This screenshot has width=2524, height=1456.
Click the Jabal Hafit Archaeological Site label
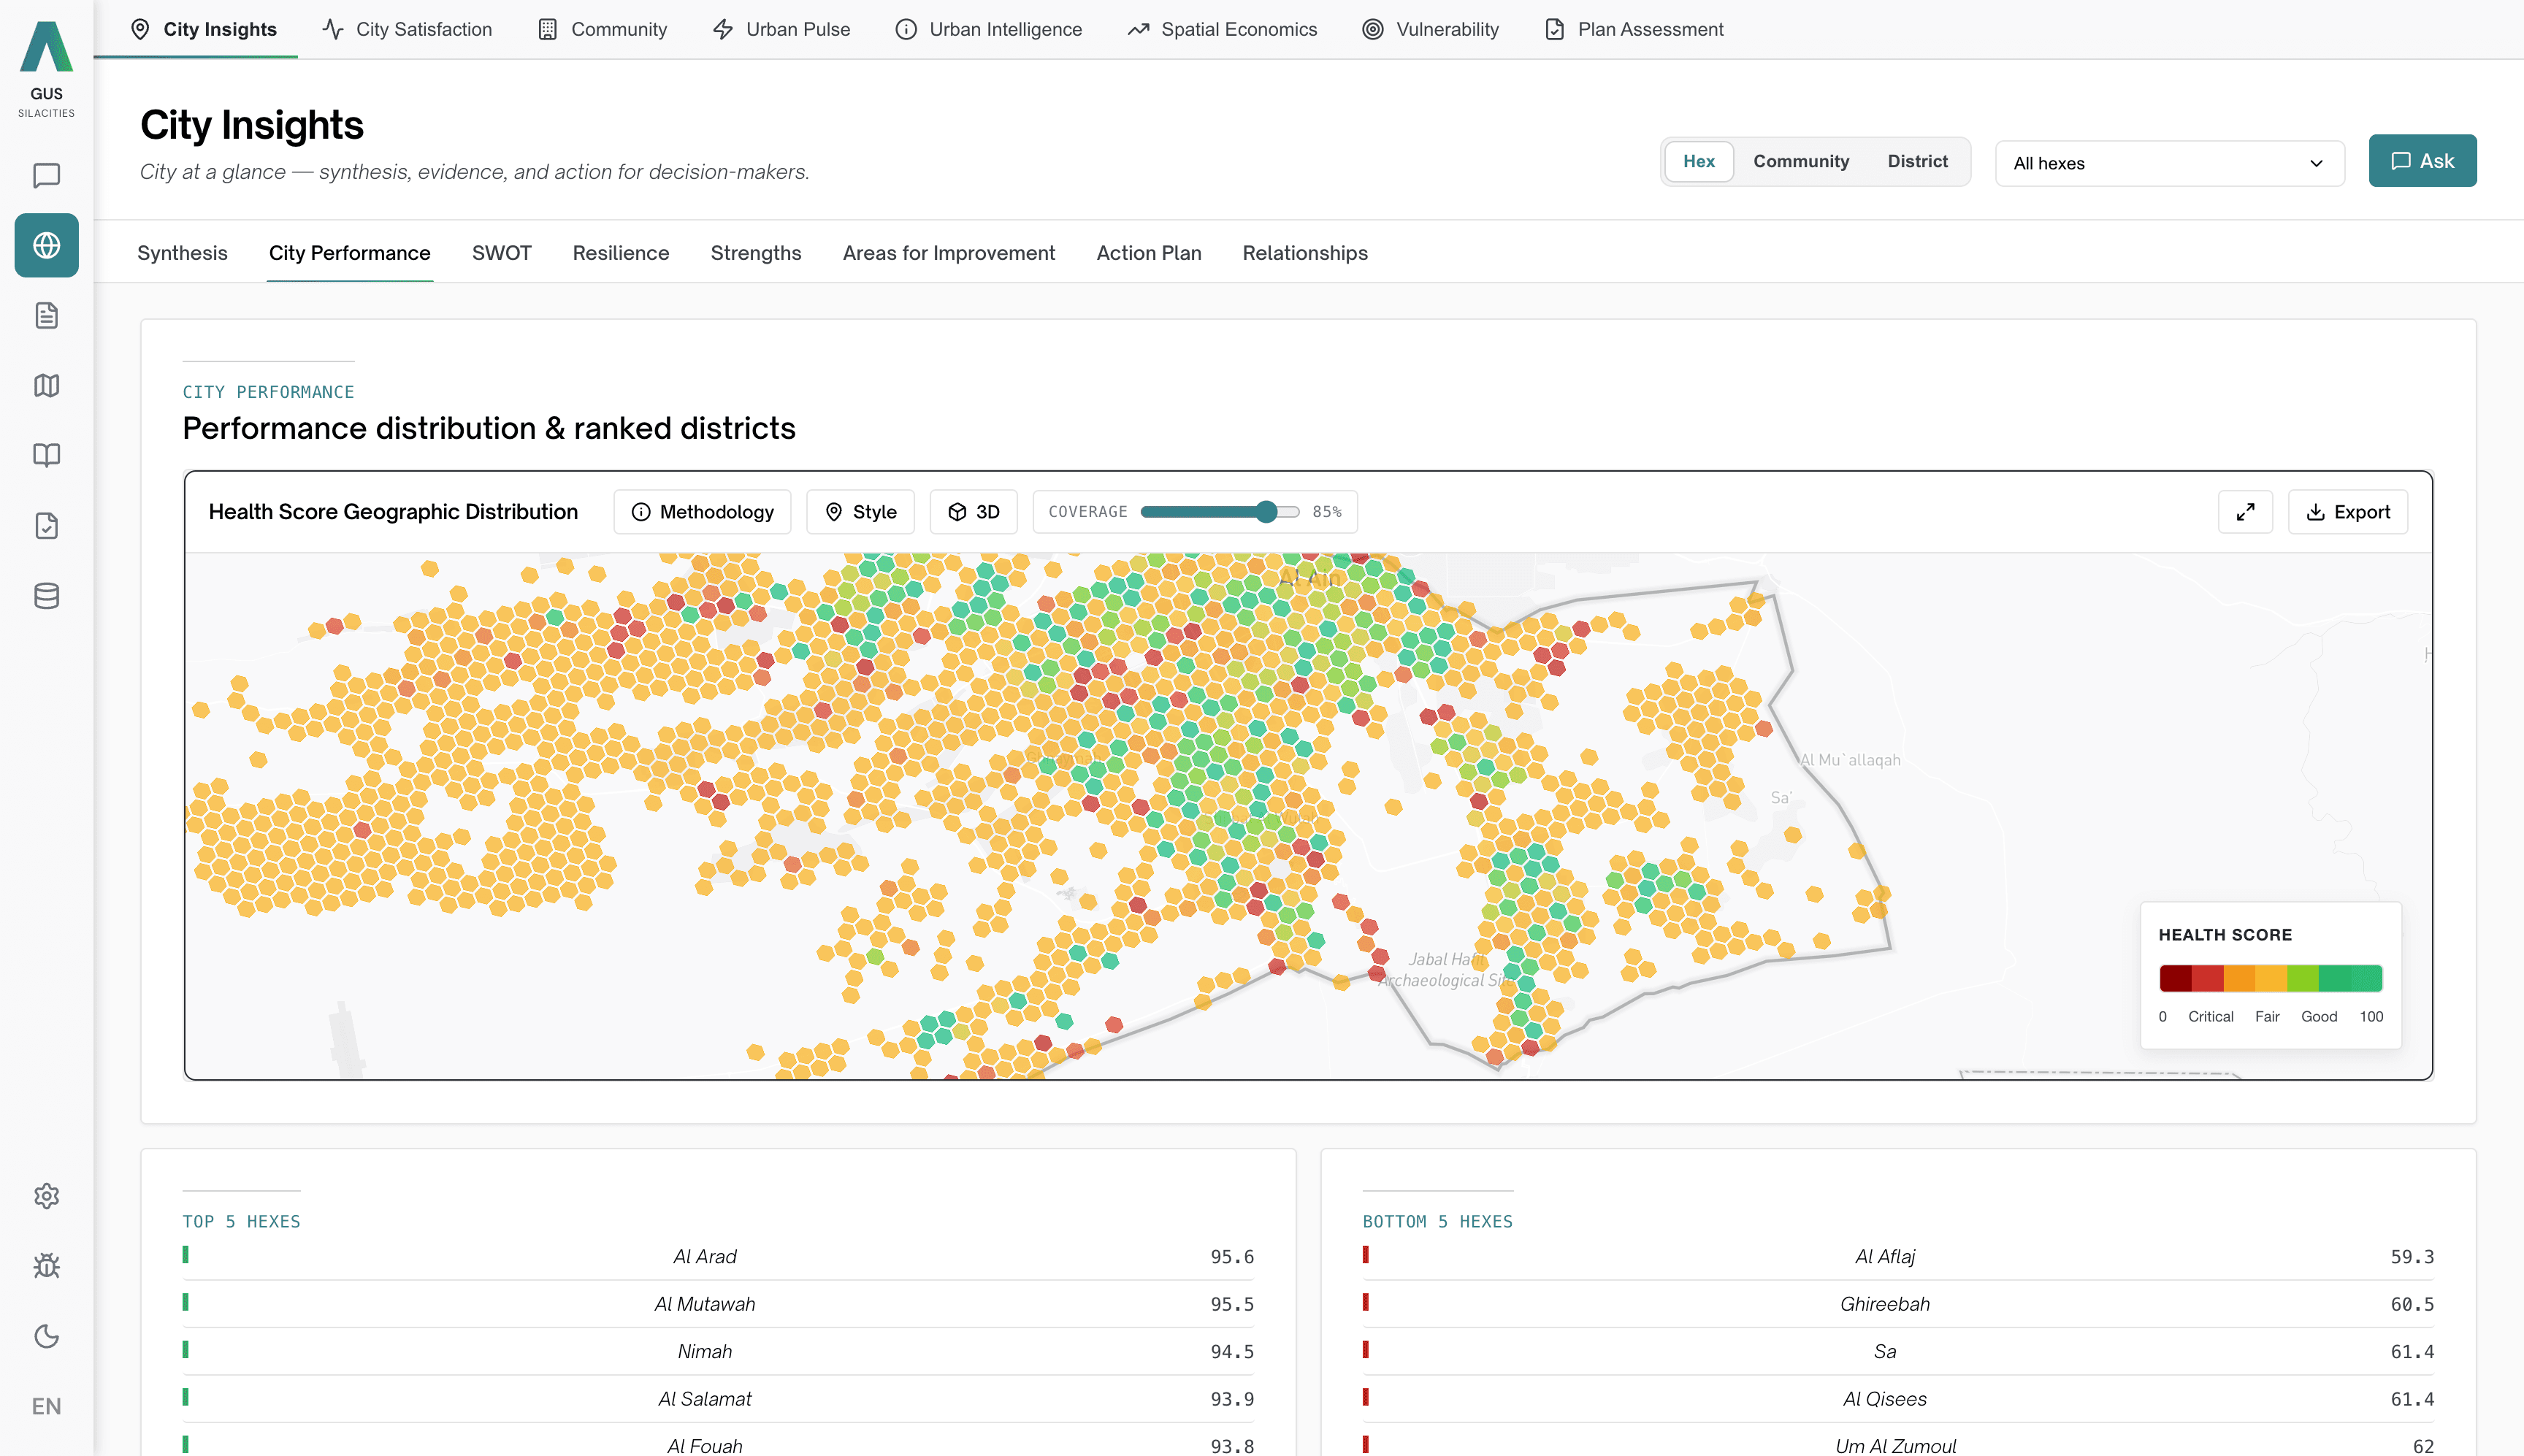[1447, 970]
